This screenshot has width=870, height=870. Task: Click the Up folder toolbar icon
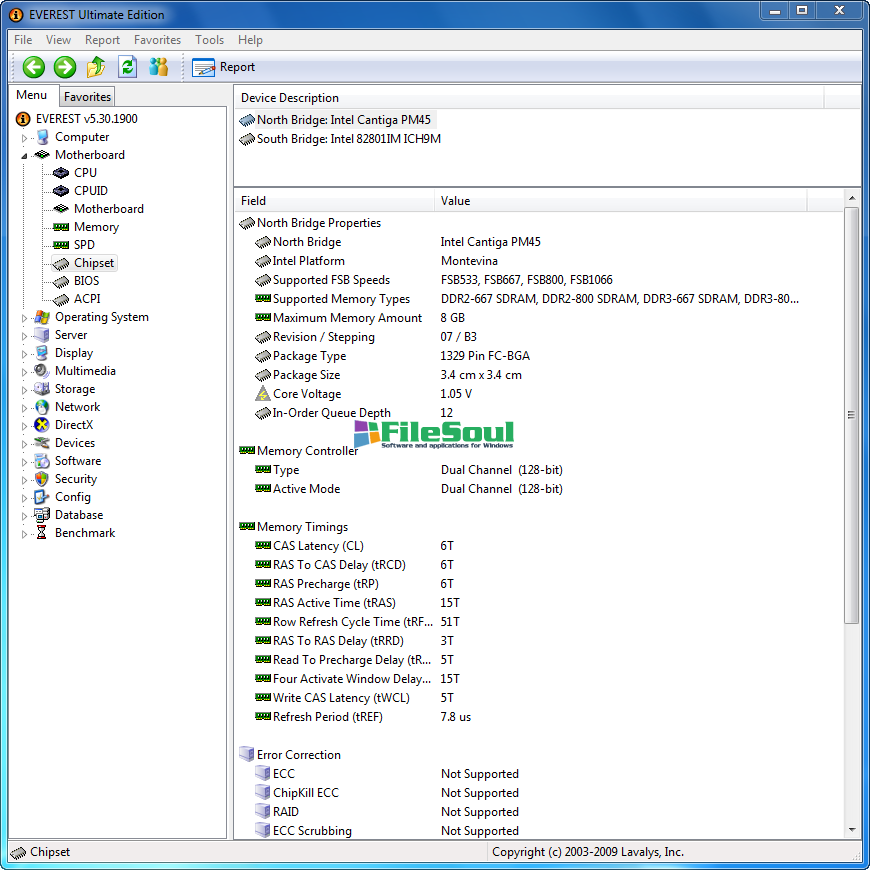(x=96, y=67)
